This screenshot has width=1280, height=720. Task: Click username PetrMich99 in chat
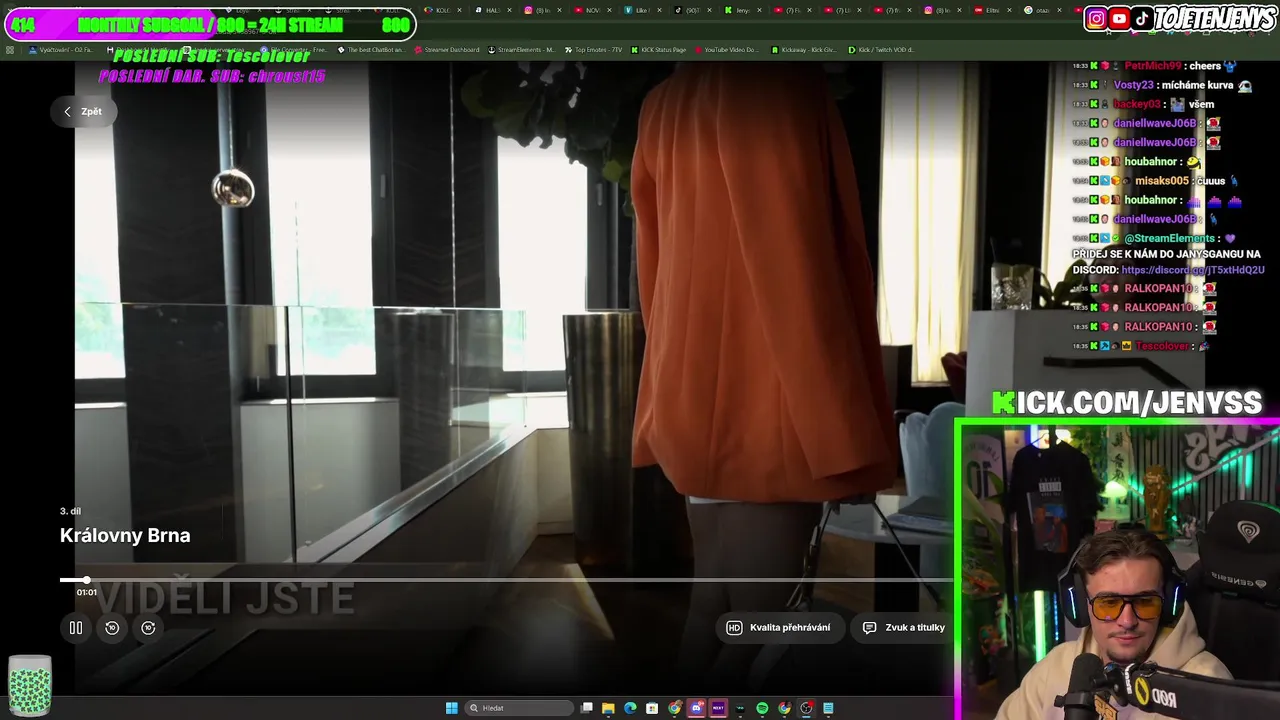tap(1153, 66)
